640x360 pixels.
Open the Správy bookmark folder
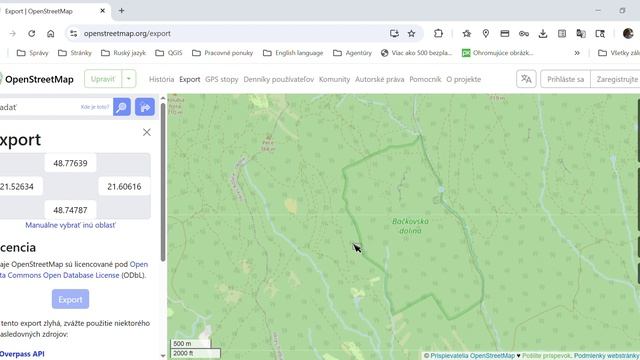tap(33, 53)
